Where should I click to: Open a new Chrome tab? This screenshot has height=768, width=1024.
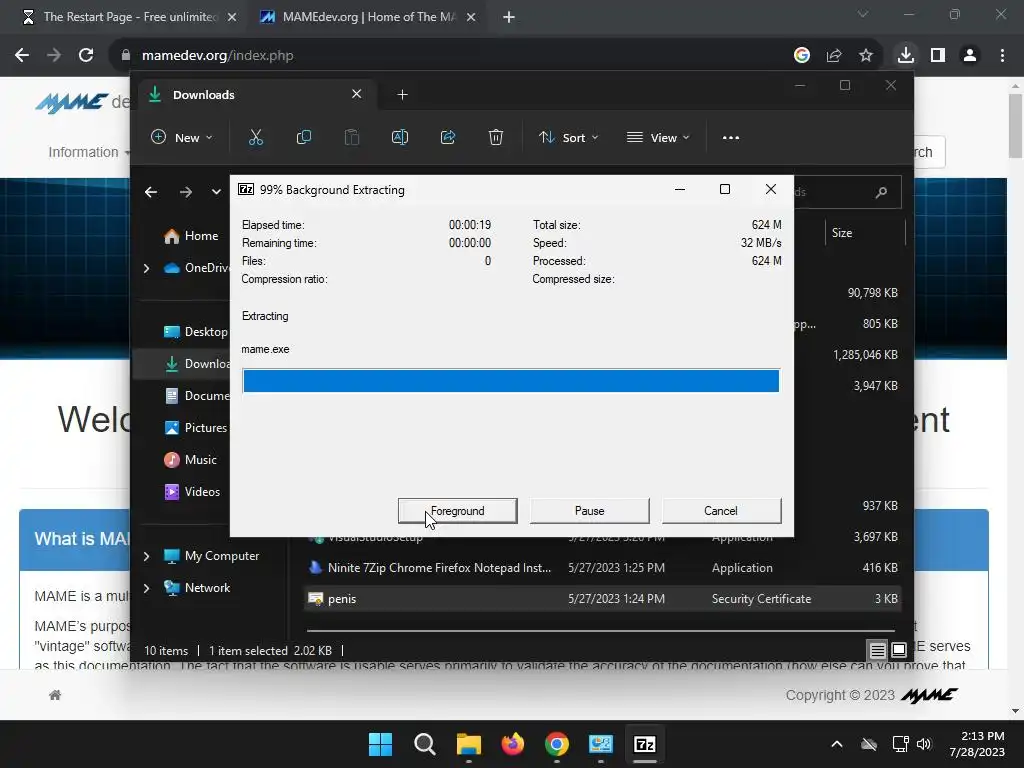(509, 17)
